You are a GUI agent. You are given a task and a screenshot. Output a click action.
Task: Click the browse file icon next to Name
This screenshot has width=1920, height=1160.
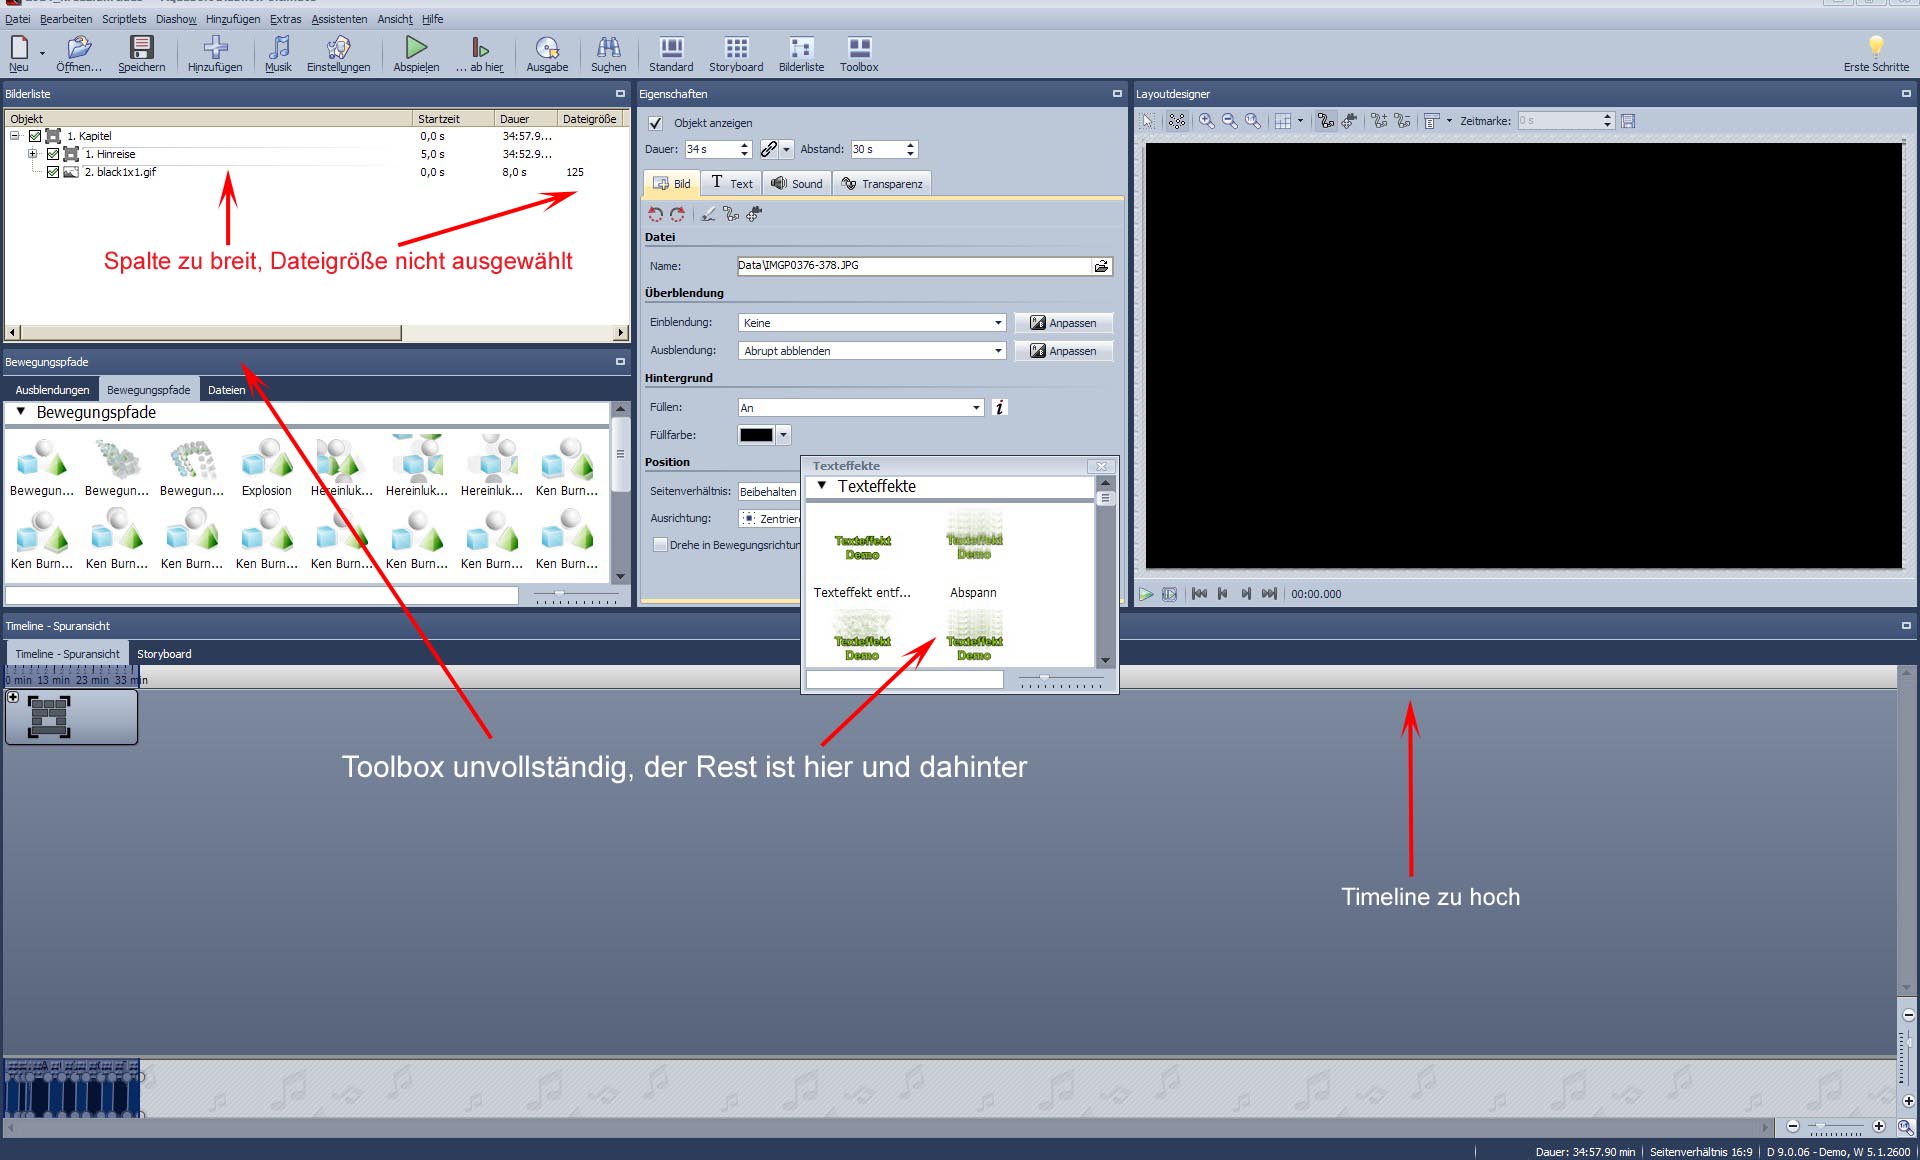pyautogui.click(x=1101, y=266)
